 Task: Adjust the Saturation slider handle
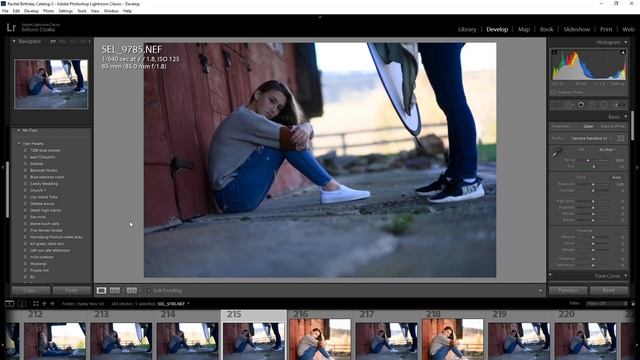(593, 265)
